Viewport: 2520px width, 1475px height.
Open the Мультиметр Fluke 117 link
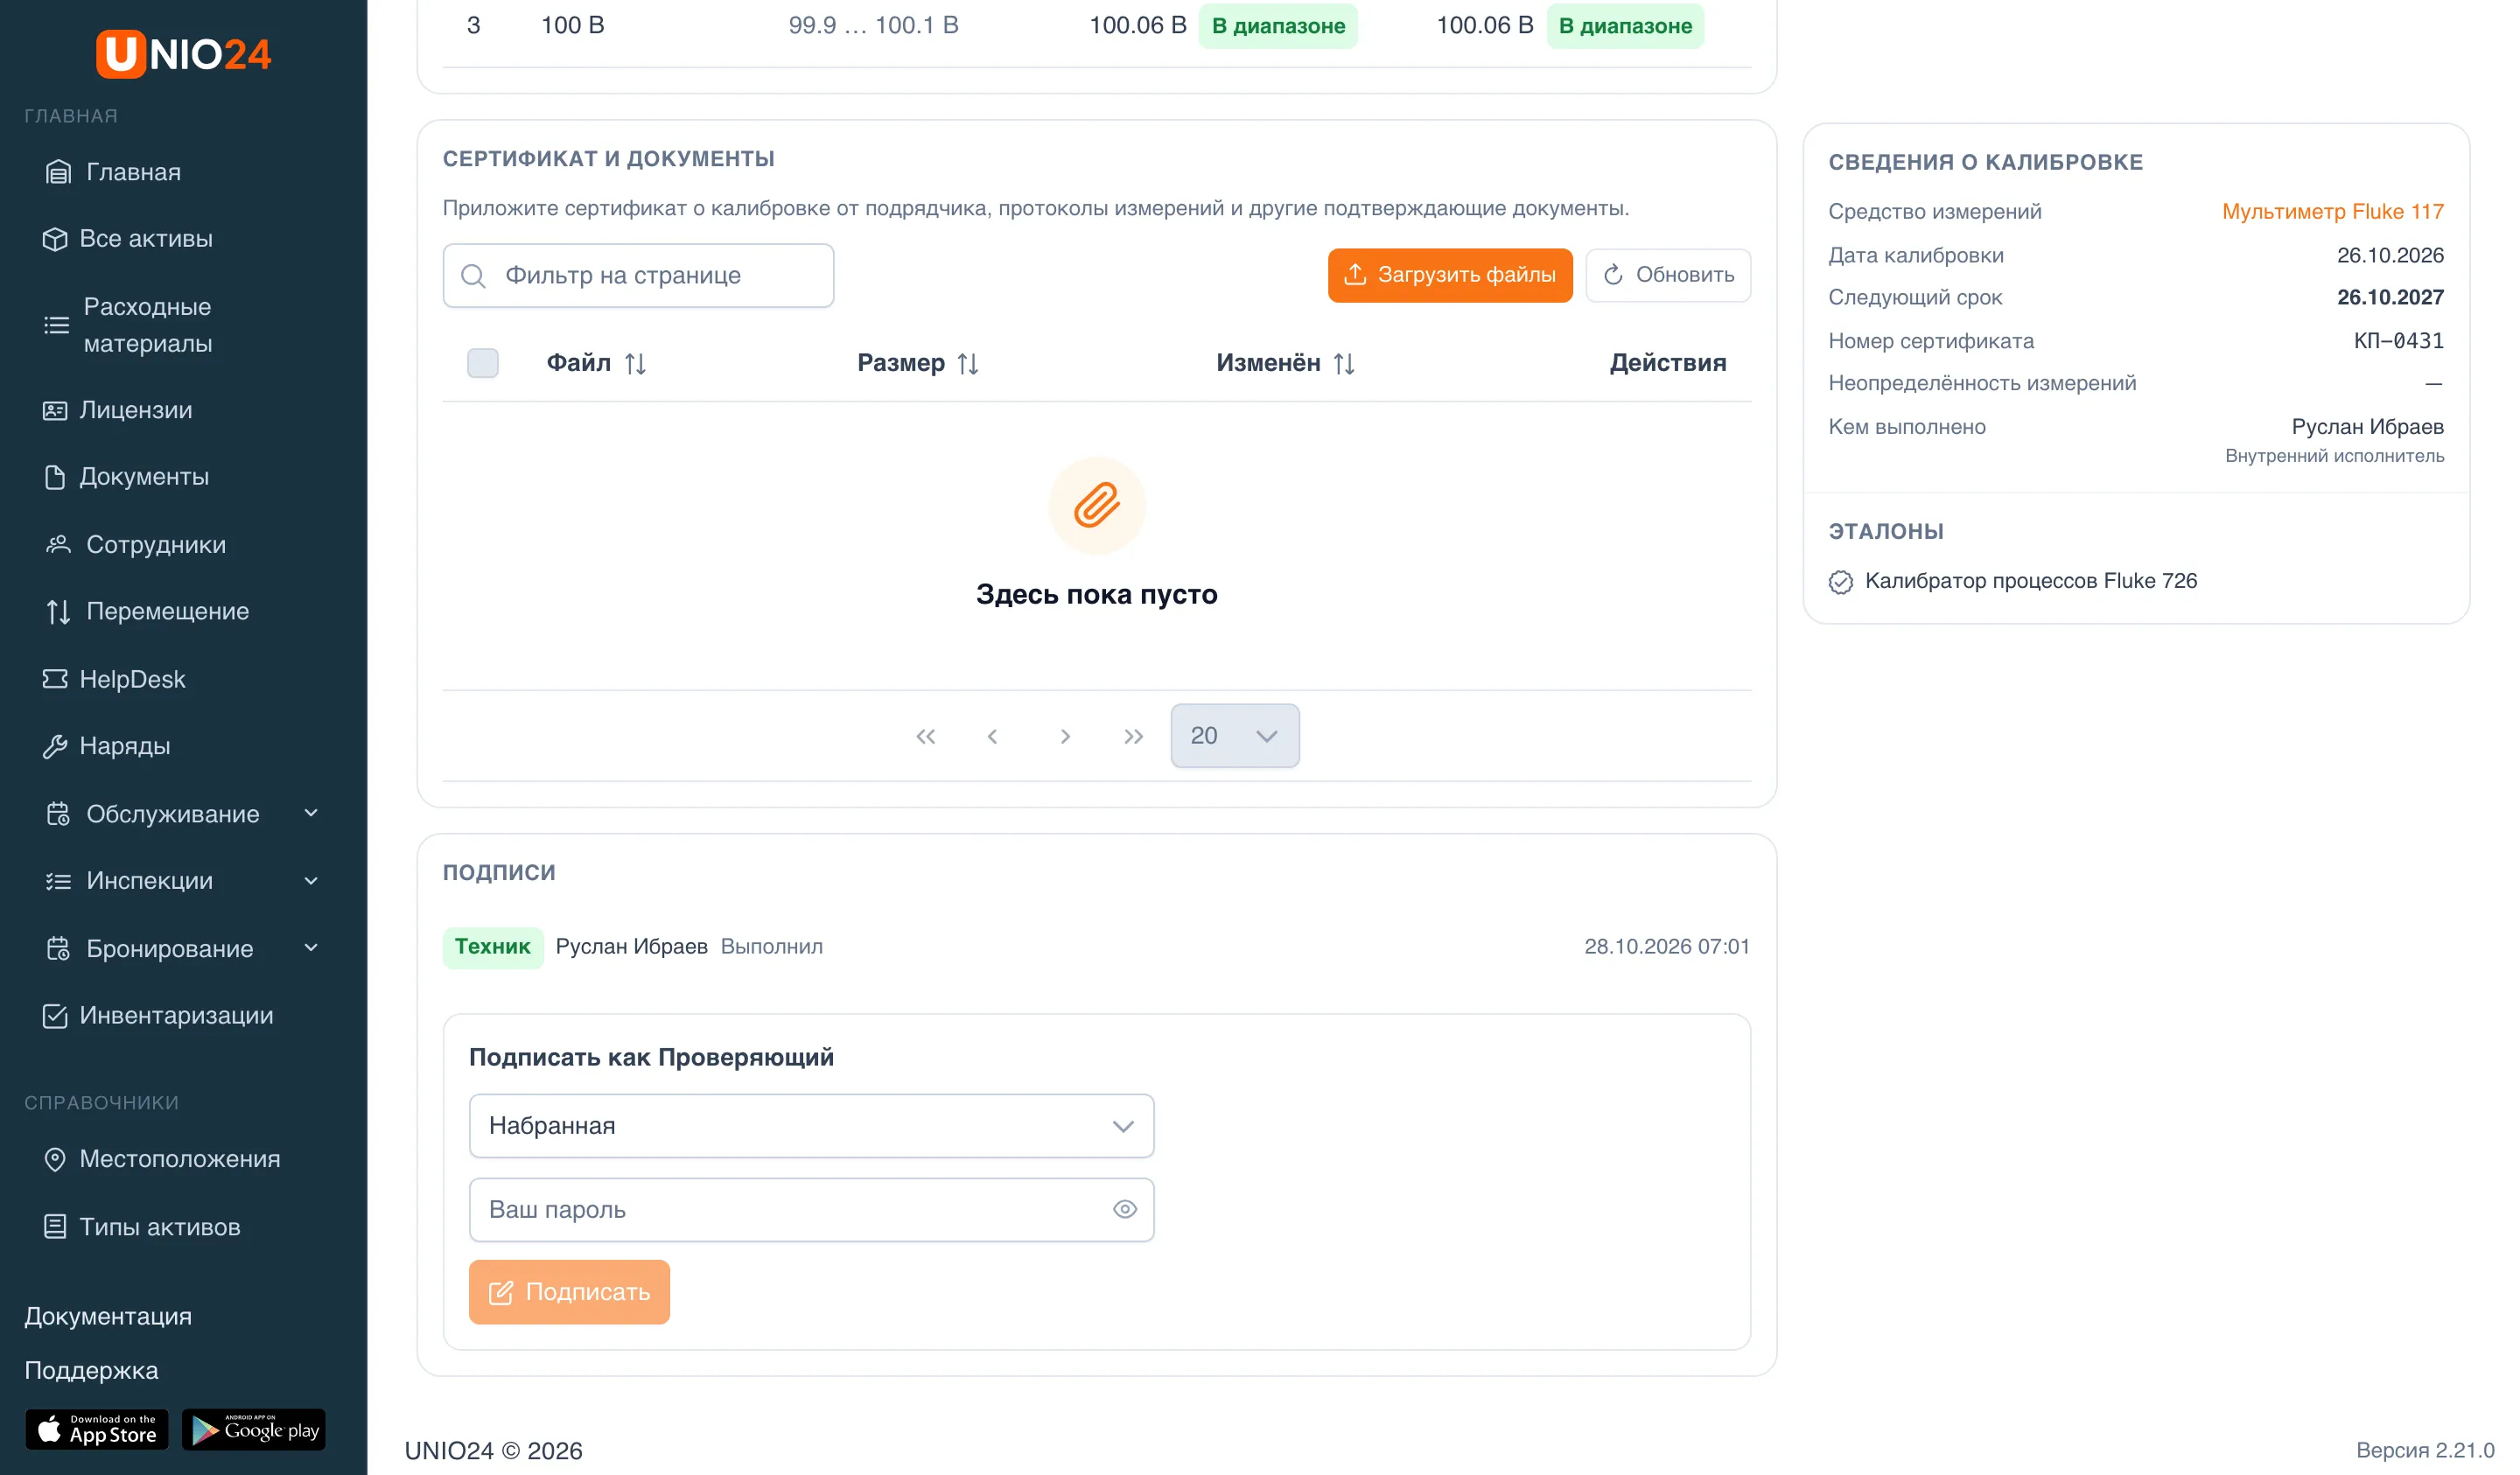pos(2332,211)
